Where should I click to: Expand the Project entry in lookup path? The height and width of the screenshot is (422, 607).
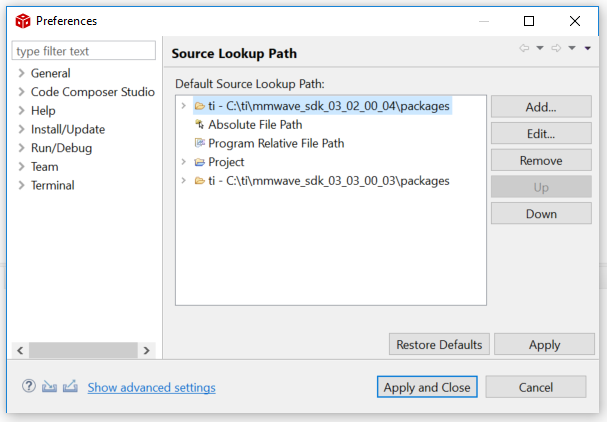(183, 162)
